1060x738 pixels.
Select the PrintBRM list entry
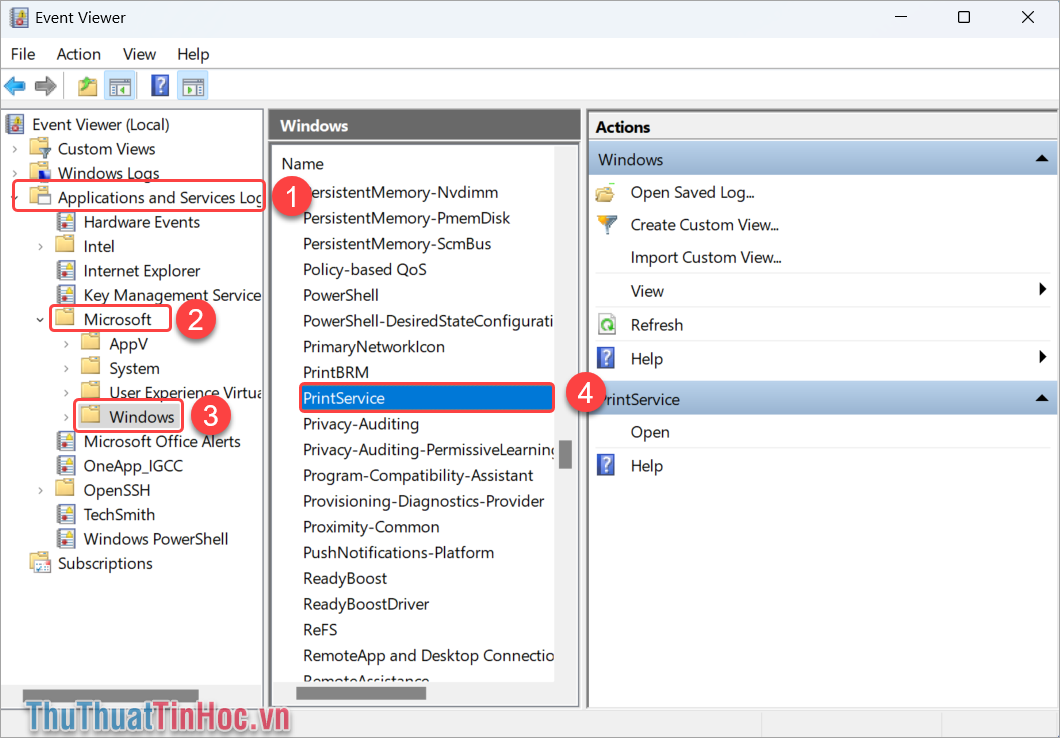(x=336, y=372)
